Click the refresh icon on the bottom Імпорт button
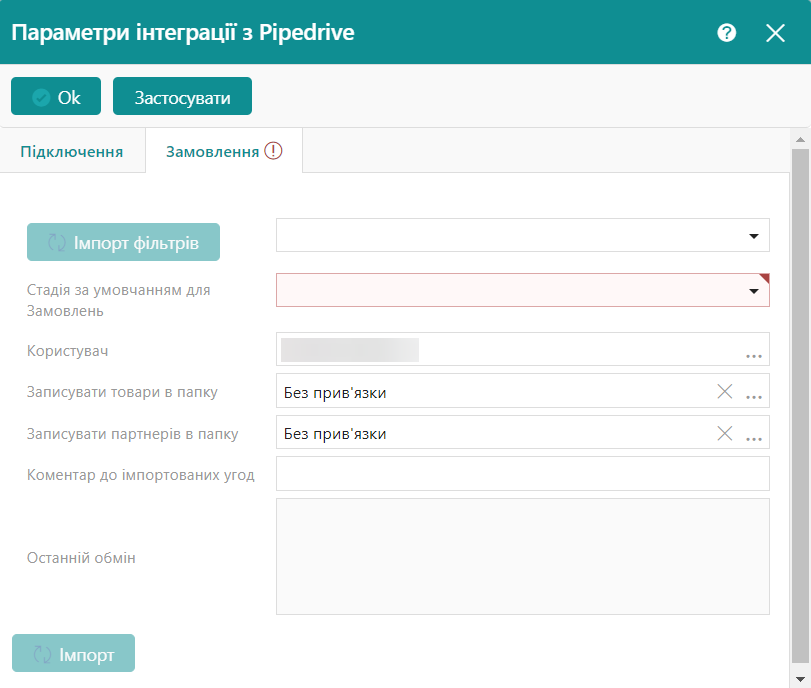811x688 pixels. (42, 654)
